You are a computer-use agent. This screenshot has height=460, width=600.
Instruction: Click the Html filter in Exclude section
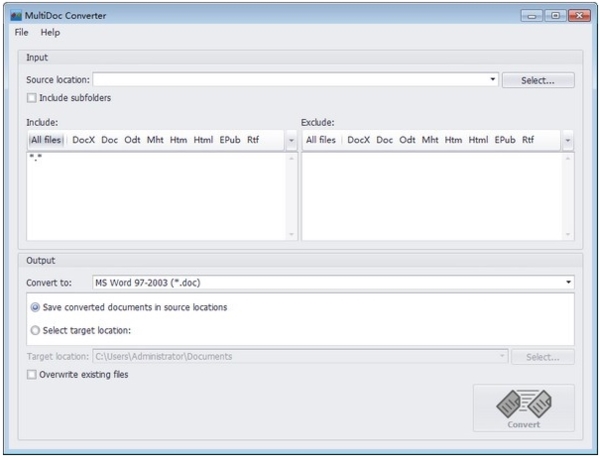point(478,139)
